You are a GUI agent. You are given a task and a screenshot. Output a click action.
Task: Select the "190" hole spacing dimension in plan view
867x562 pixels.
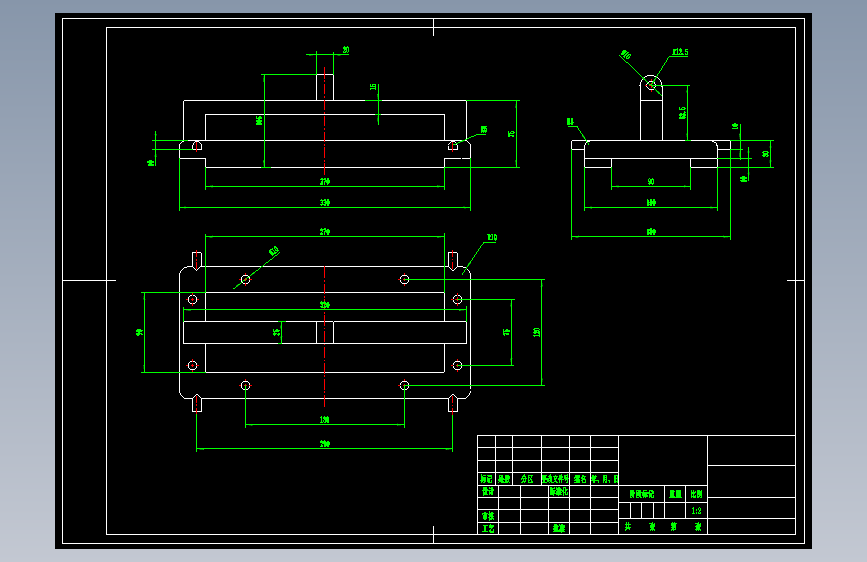(325, 419)
